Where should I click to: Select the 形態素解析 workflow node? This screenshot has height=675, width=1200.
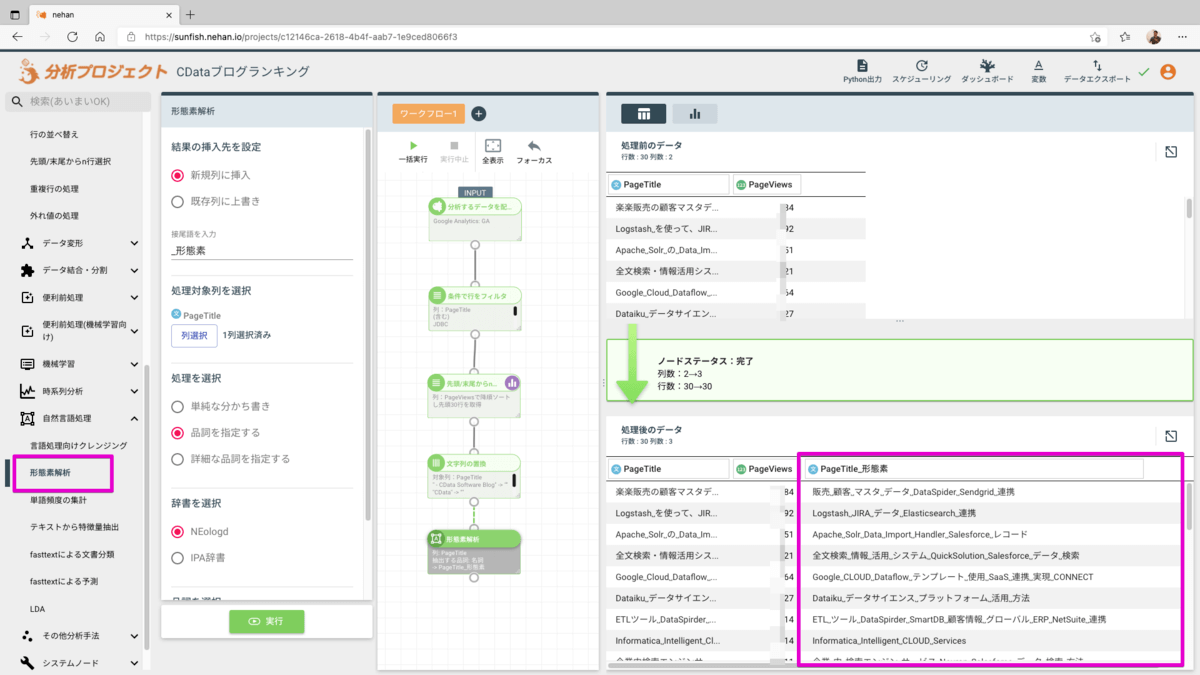tap(475, 551)
